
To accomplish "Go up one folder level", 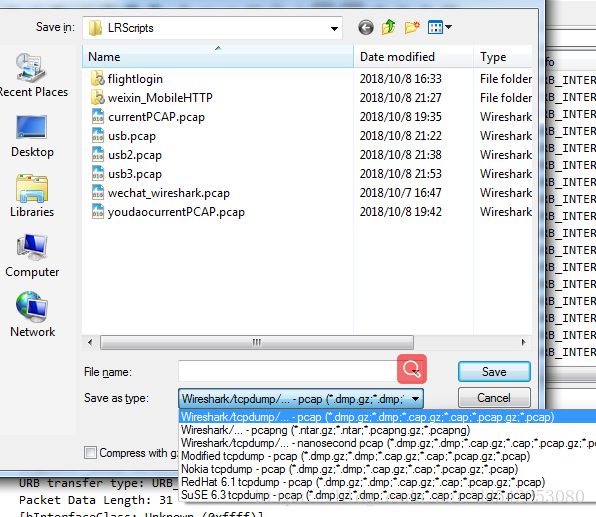I will pyautogui.click(x=388, y=27).
